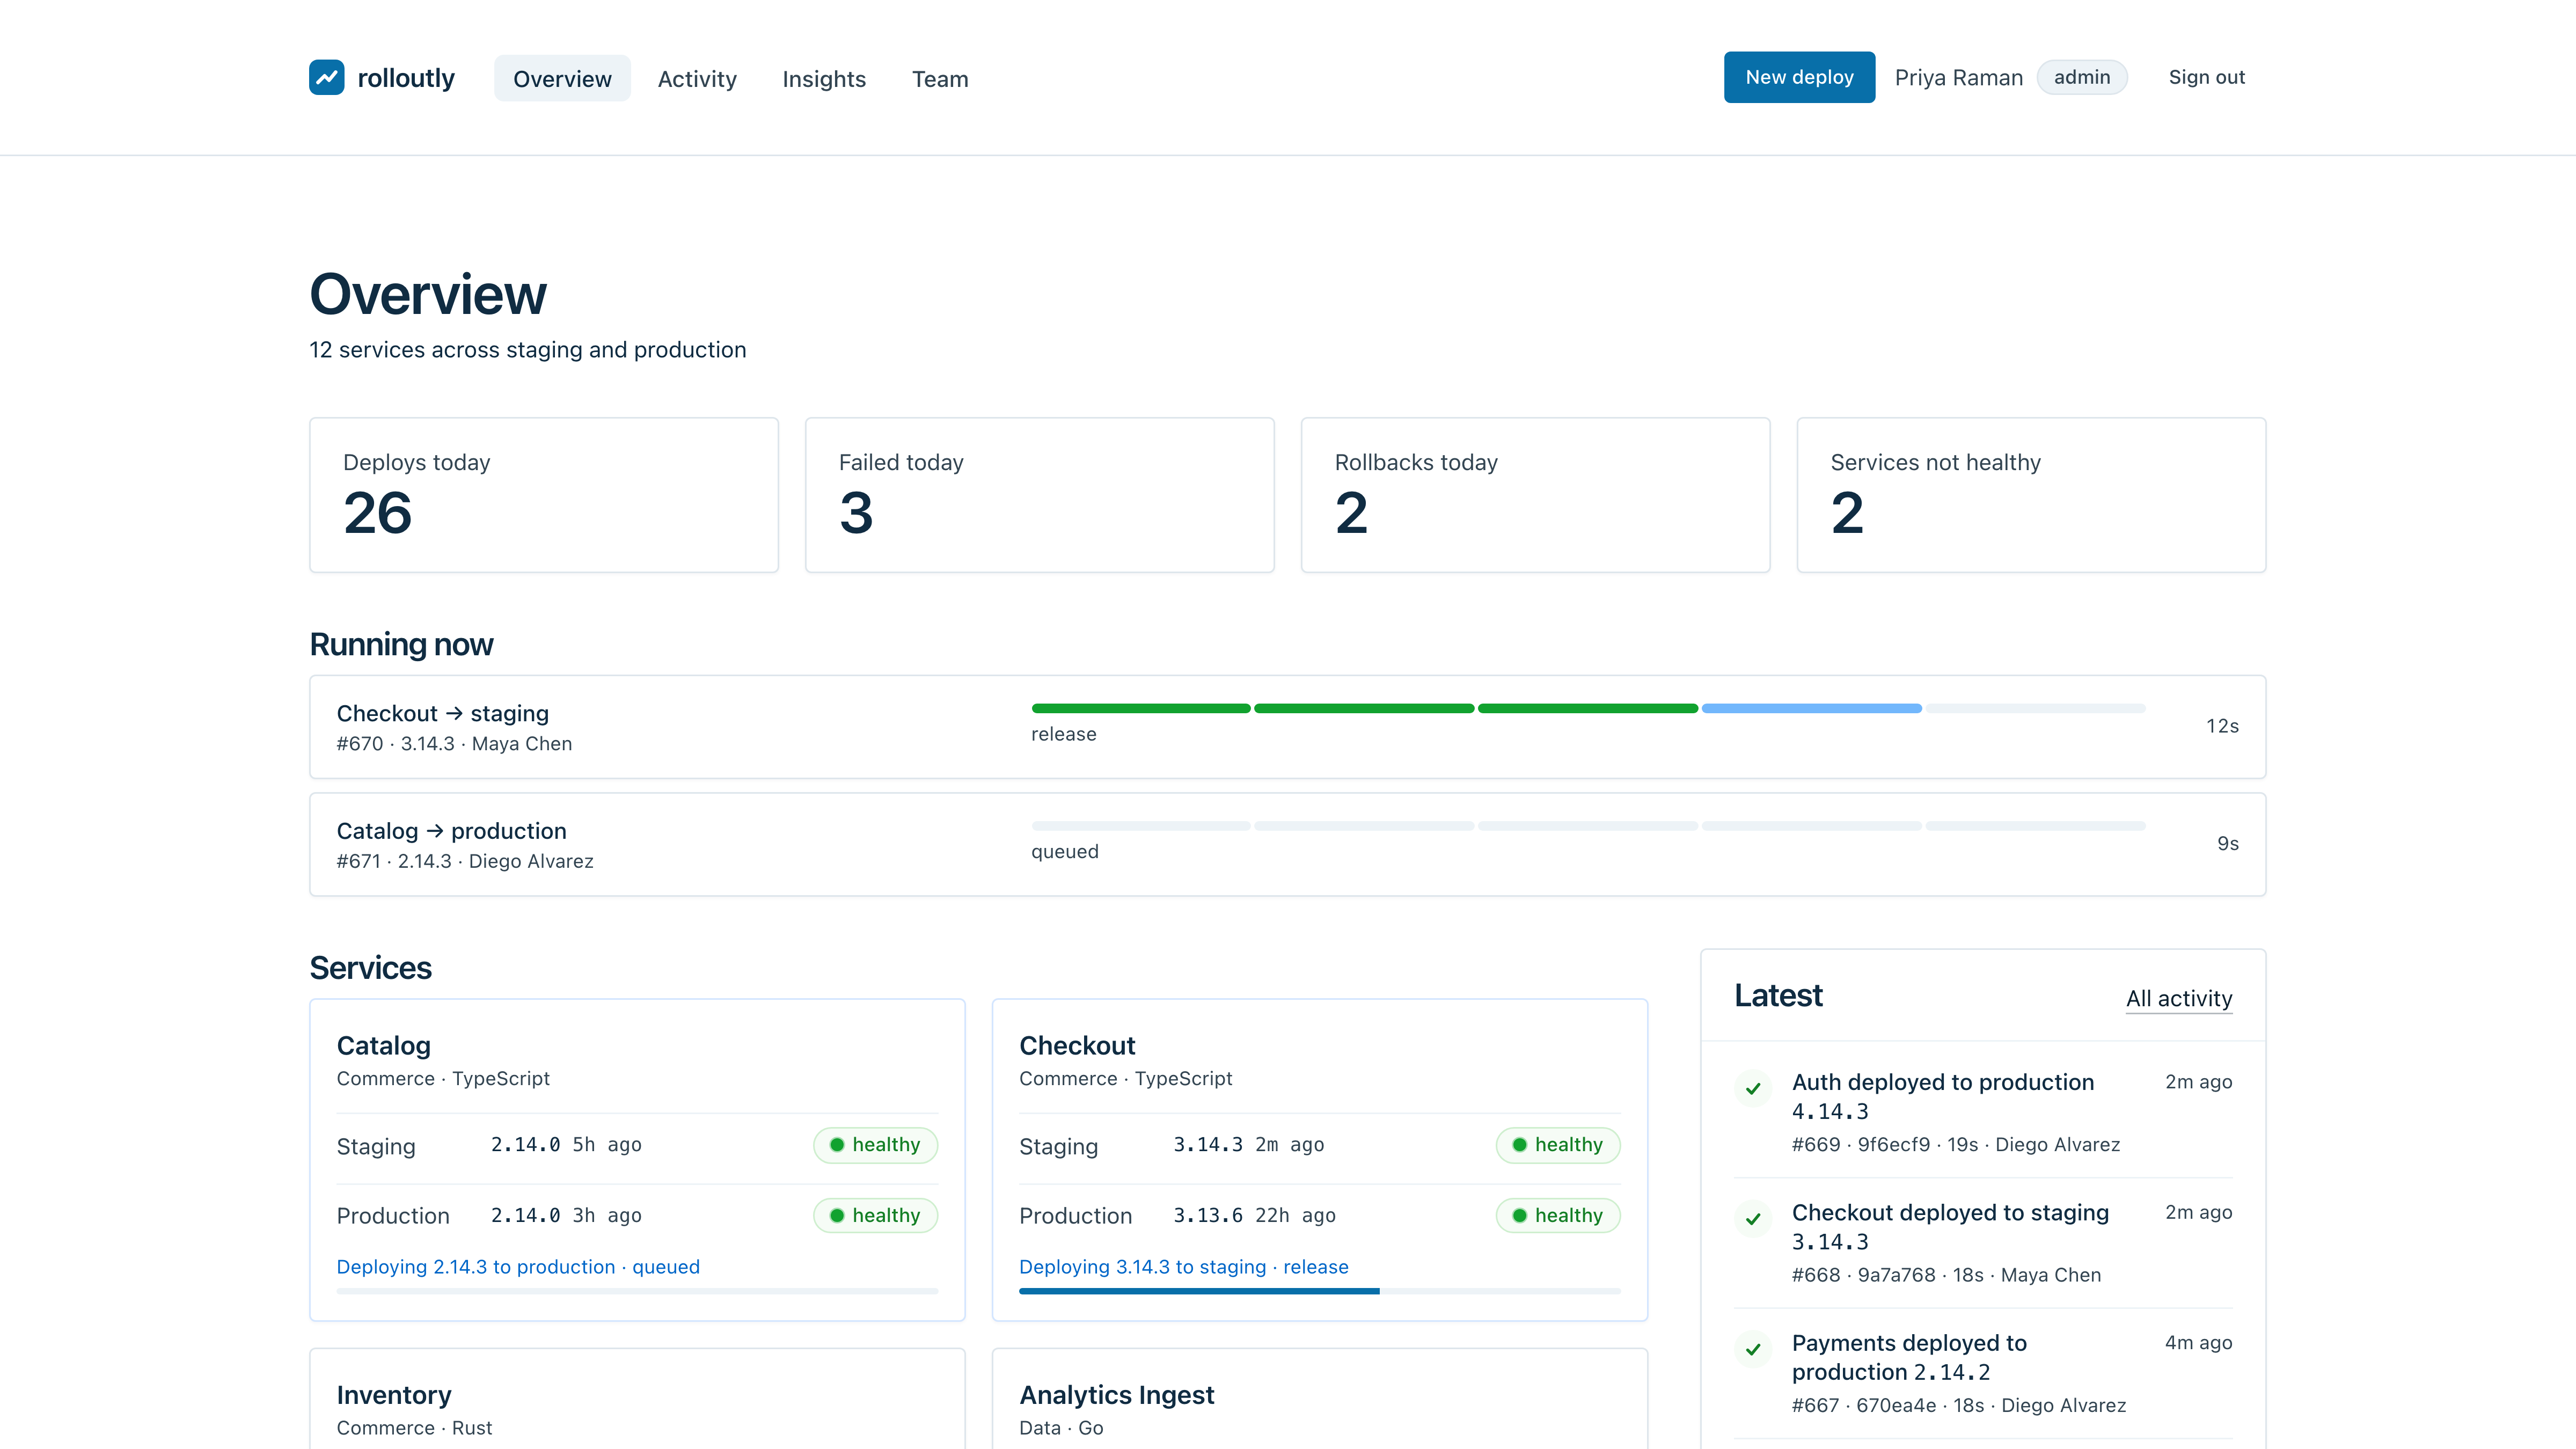Click Catalog Staging healthy badge
The image size is (2576, 1449).
(x=875, y=1145)
